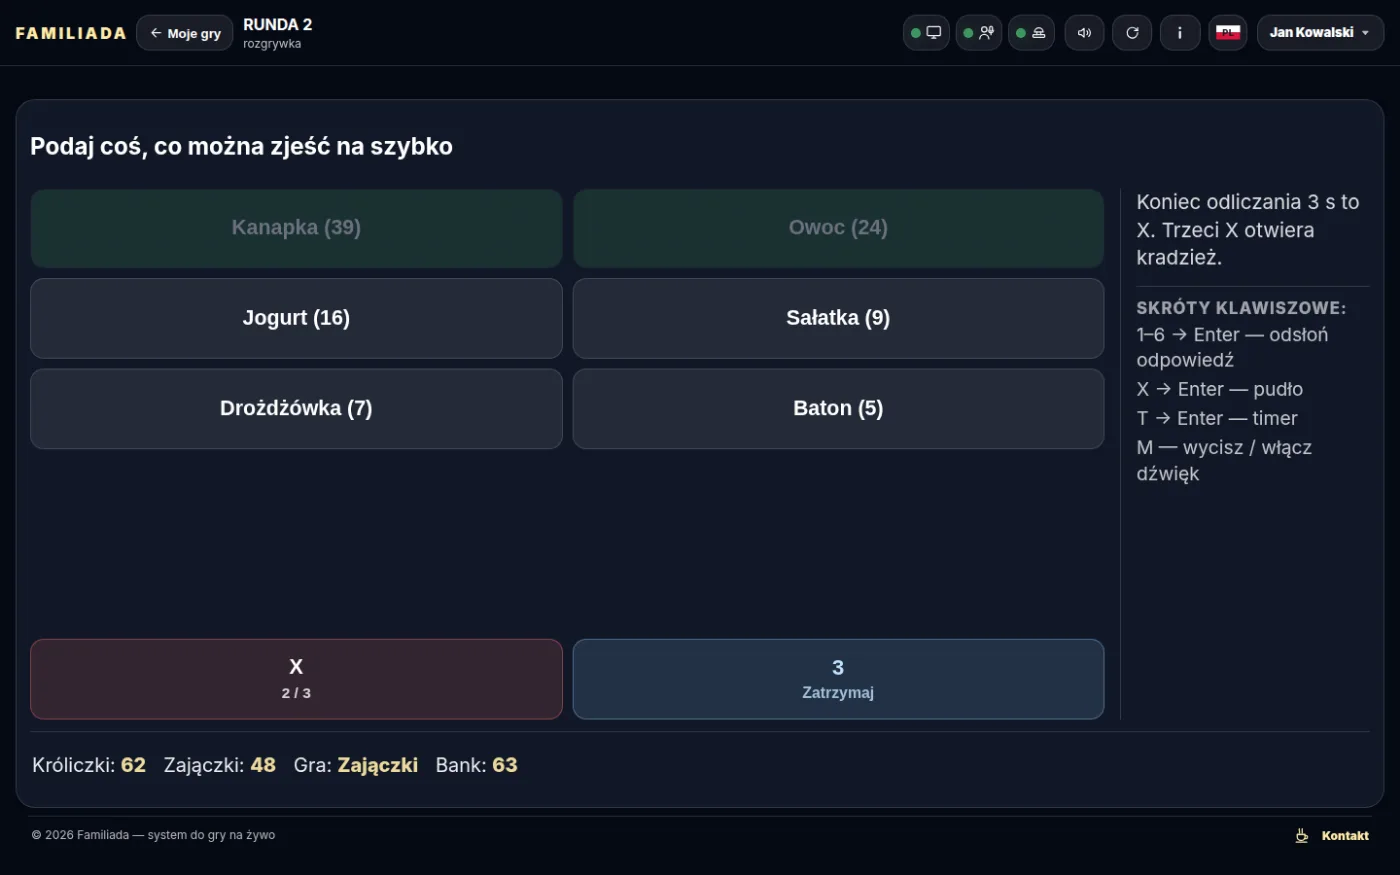Click the Króliczki score 62
The height and width of the screenshot is (875, 1400).
pyautogui.click(x=89, y=765)
